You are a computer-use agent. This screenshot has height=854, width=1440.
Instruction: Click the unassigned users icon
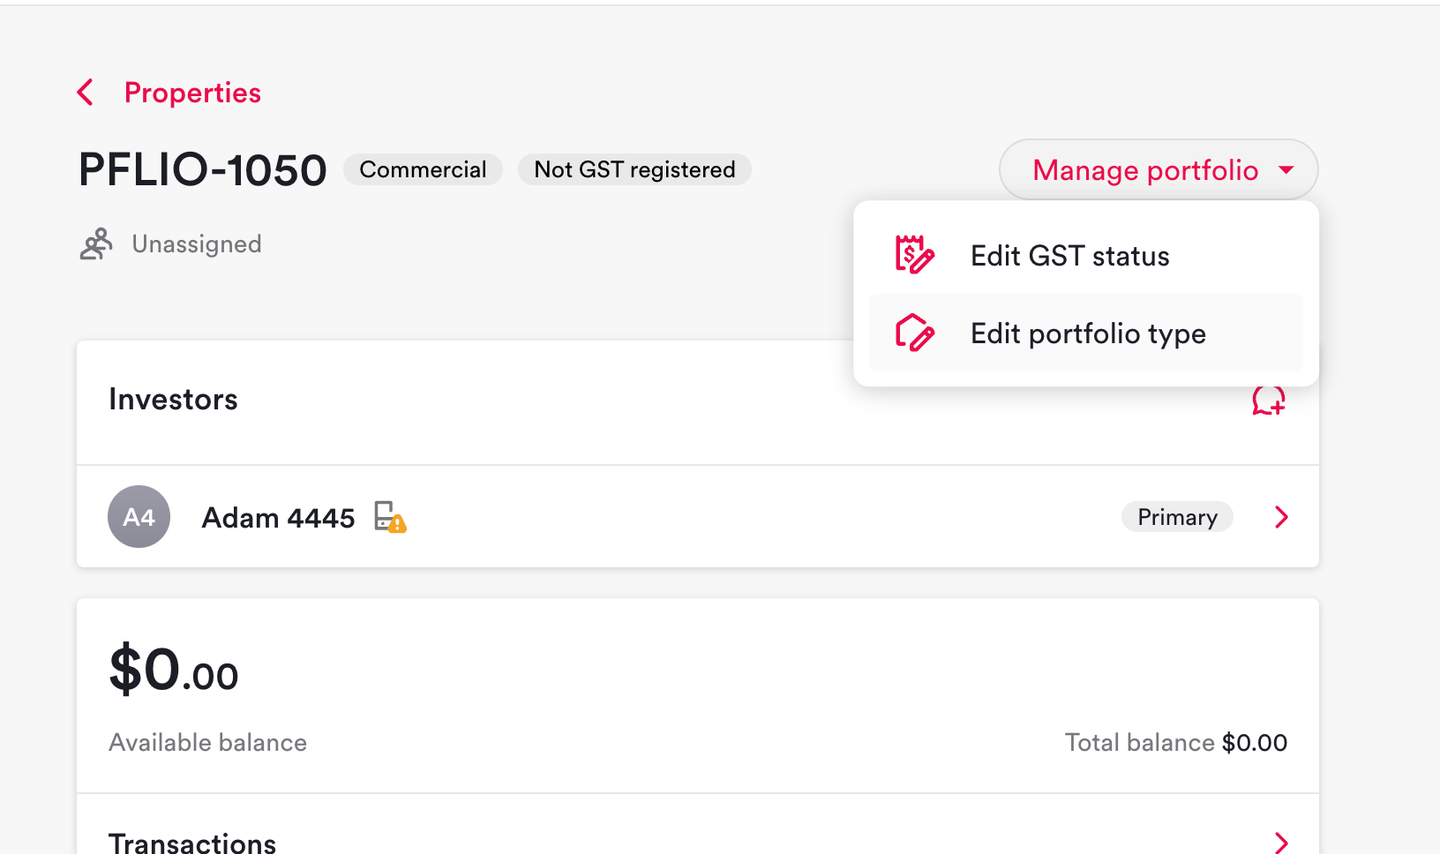(96, 244)
